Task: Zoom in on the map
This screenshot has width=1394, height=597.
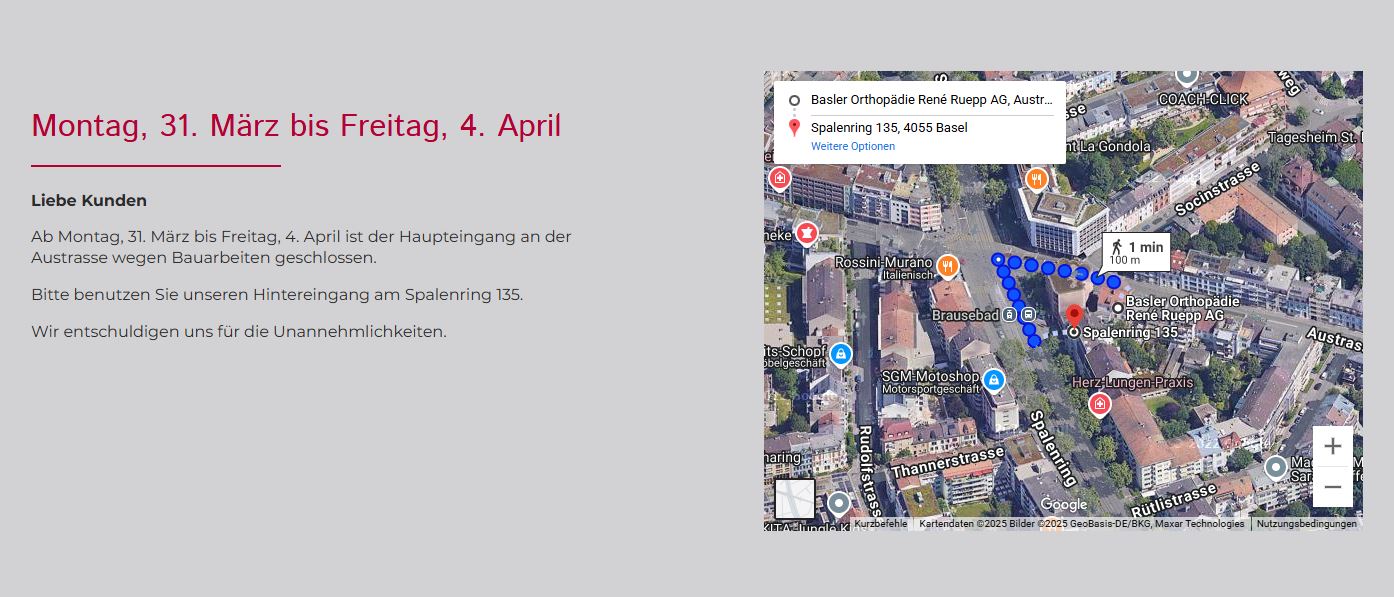Action: (x=1332, y=446)
